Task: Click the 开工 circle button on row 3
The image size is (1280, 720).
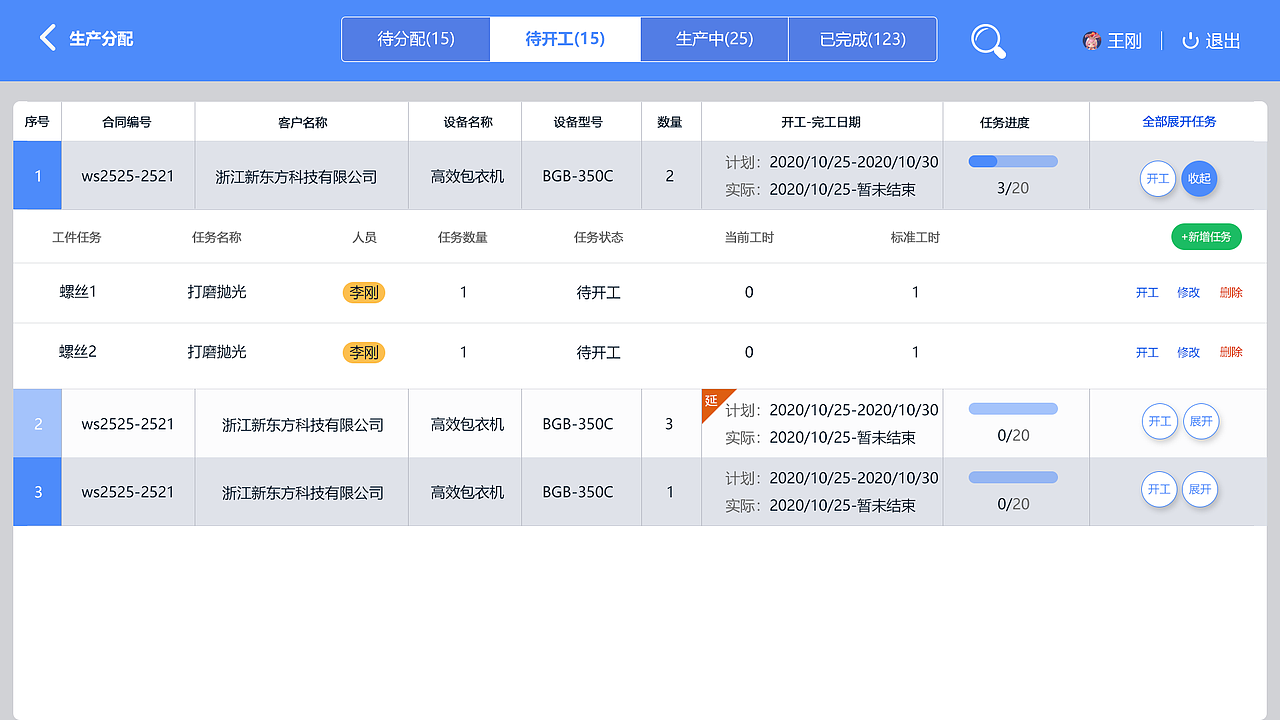Action: click(x=1159, y=490)
